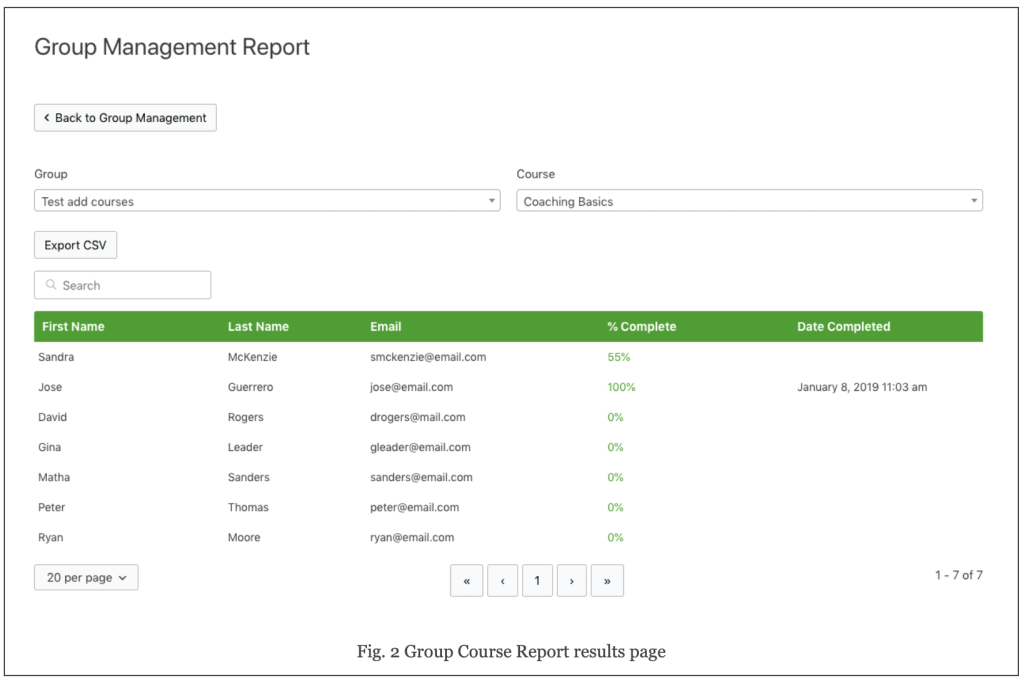Click email smckenzie@email.com

click(428, 357)
